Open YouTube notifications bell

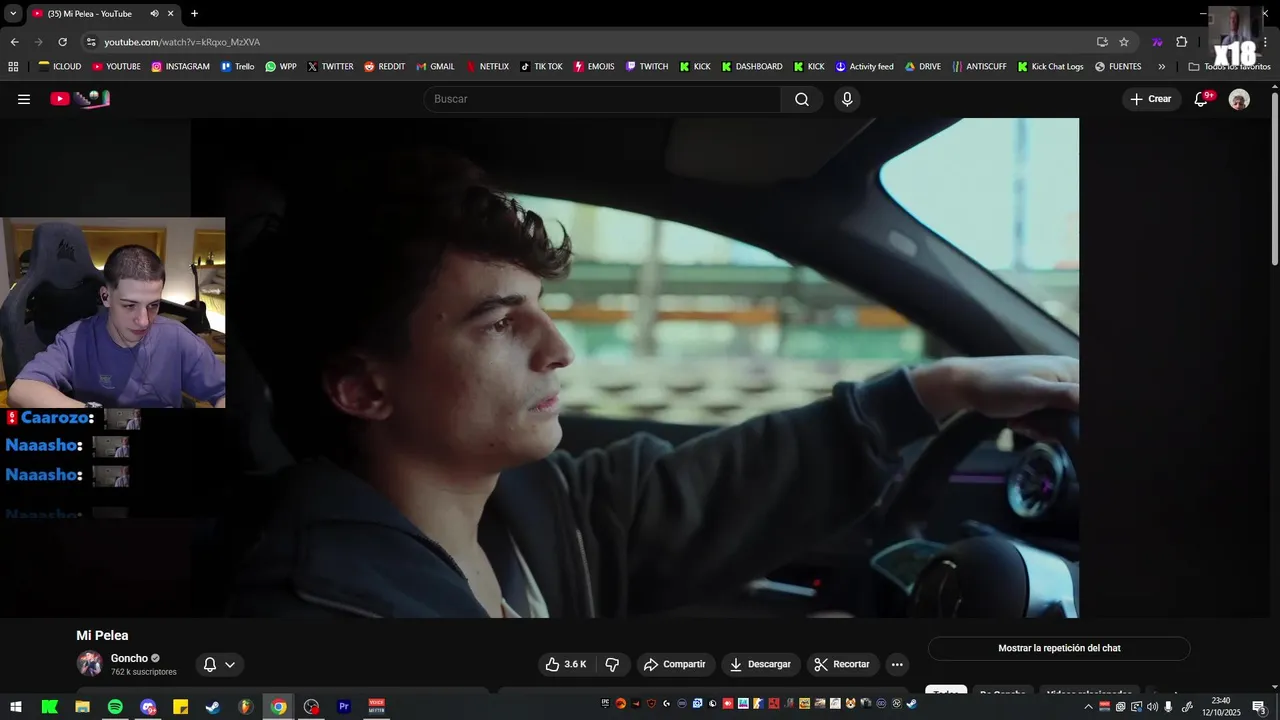pyautogui.click(x=1202, y=99)
